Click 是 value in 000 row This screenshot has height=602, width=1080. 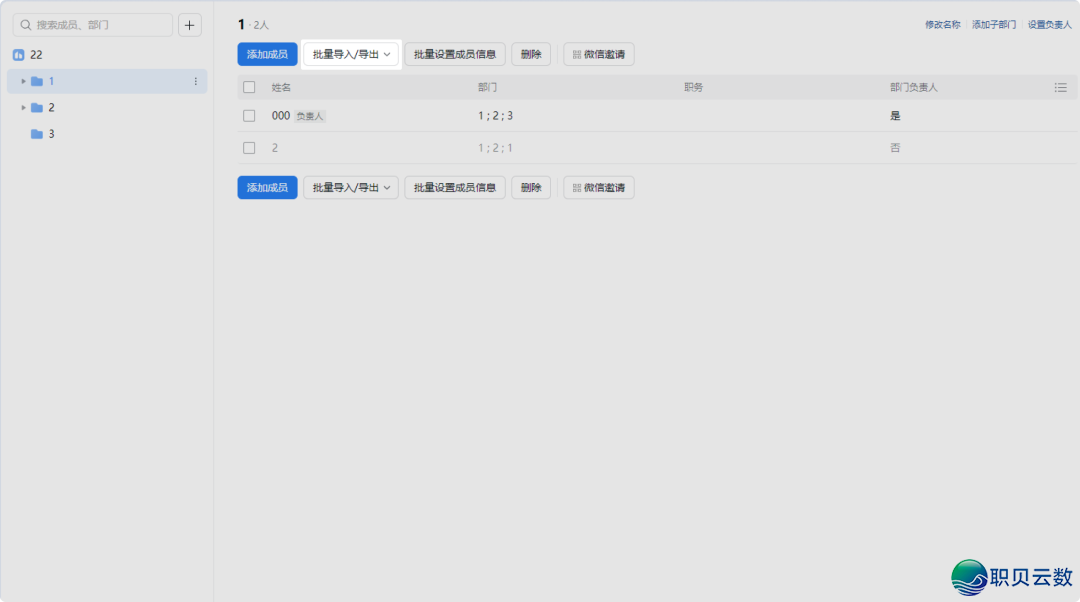point(895,116)
